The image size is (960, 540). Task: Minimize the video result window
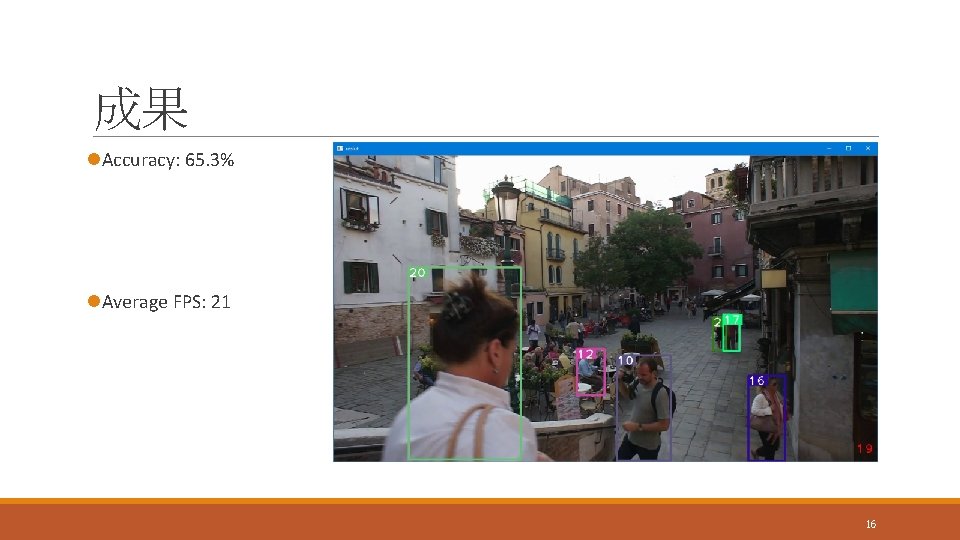tap(829, 148)
